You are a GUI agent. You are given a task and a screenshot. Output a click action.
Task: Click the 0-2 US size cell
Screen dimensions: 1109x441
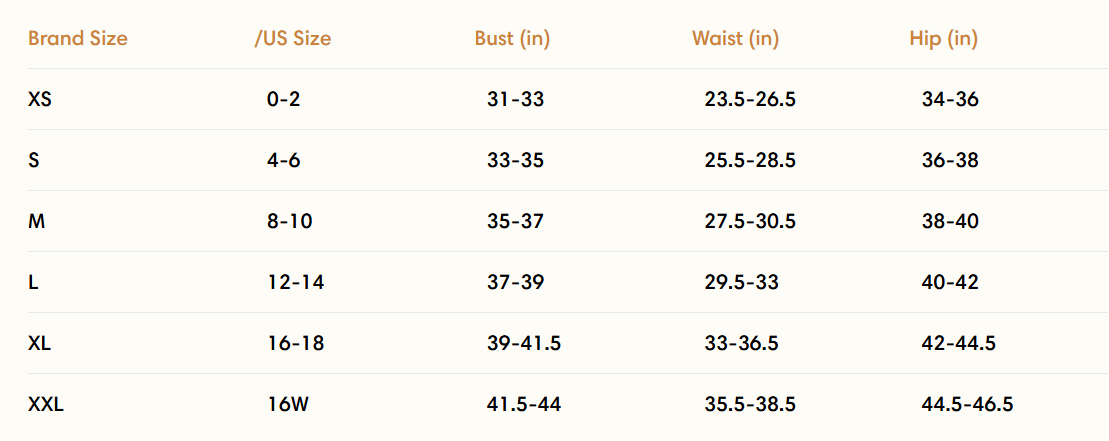(x=283, y=99)
